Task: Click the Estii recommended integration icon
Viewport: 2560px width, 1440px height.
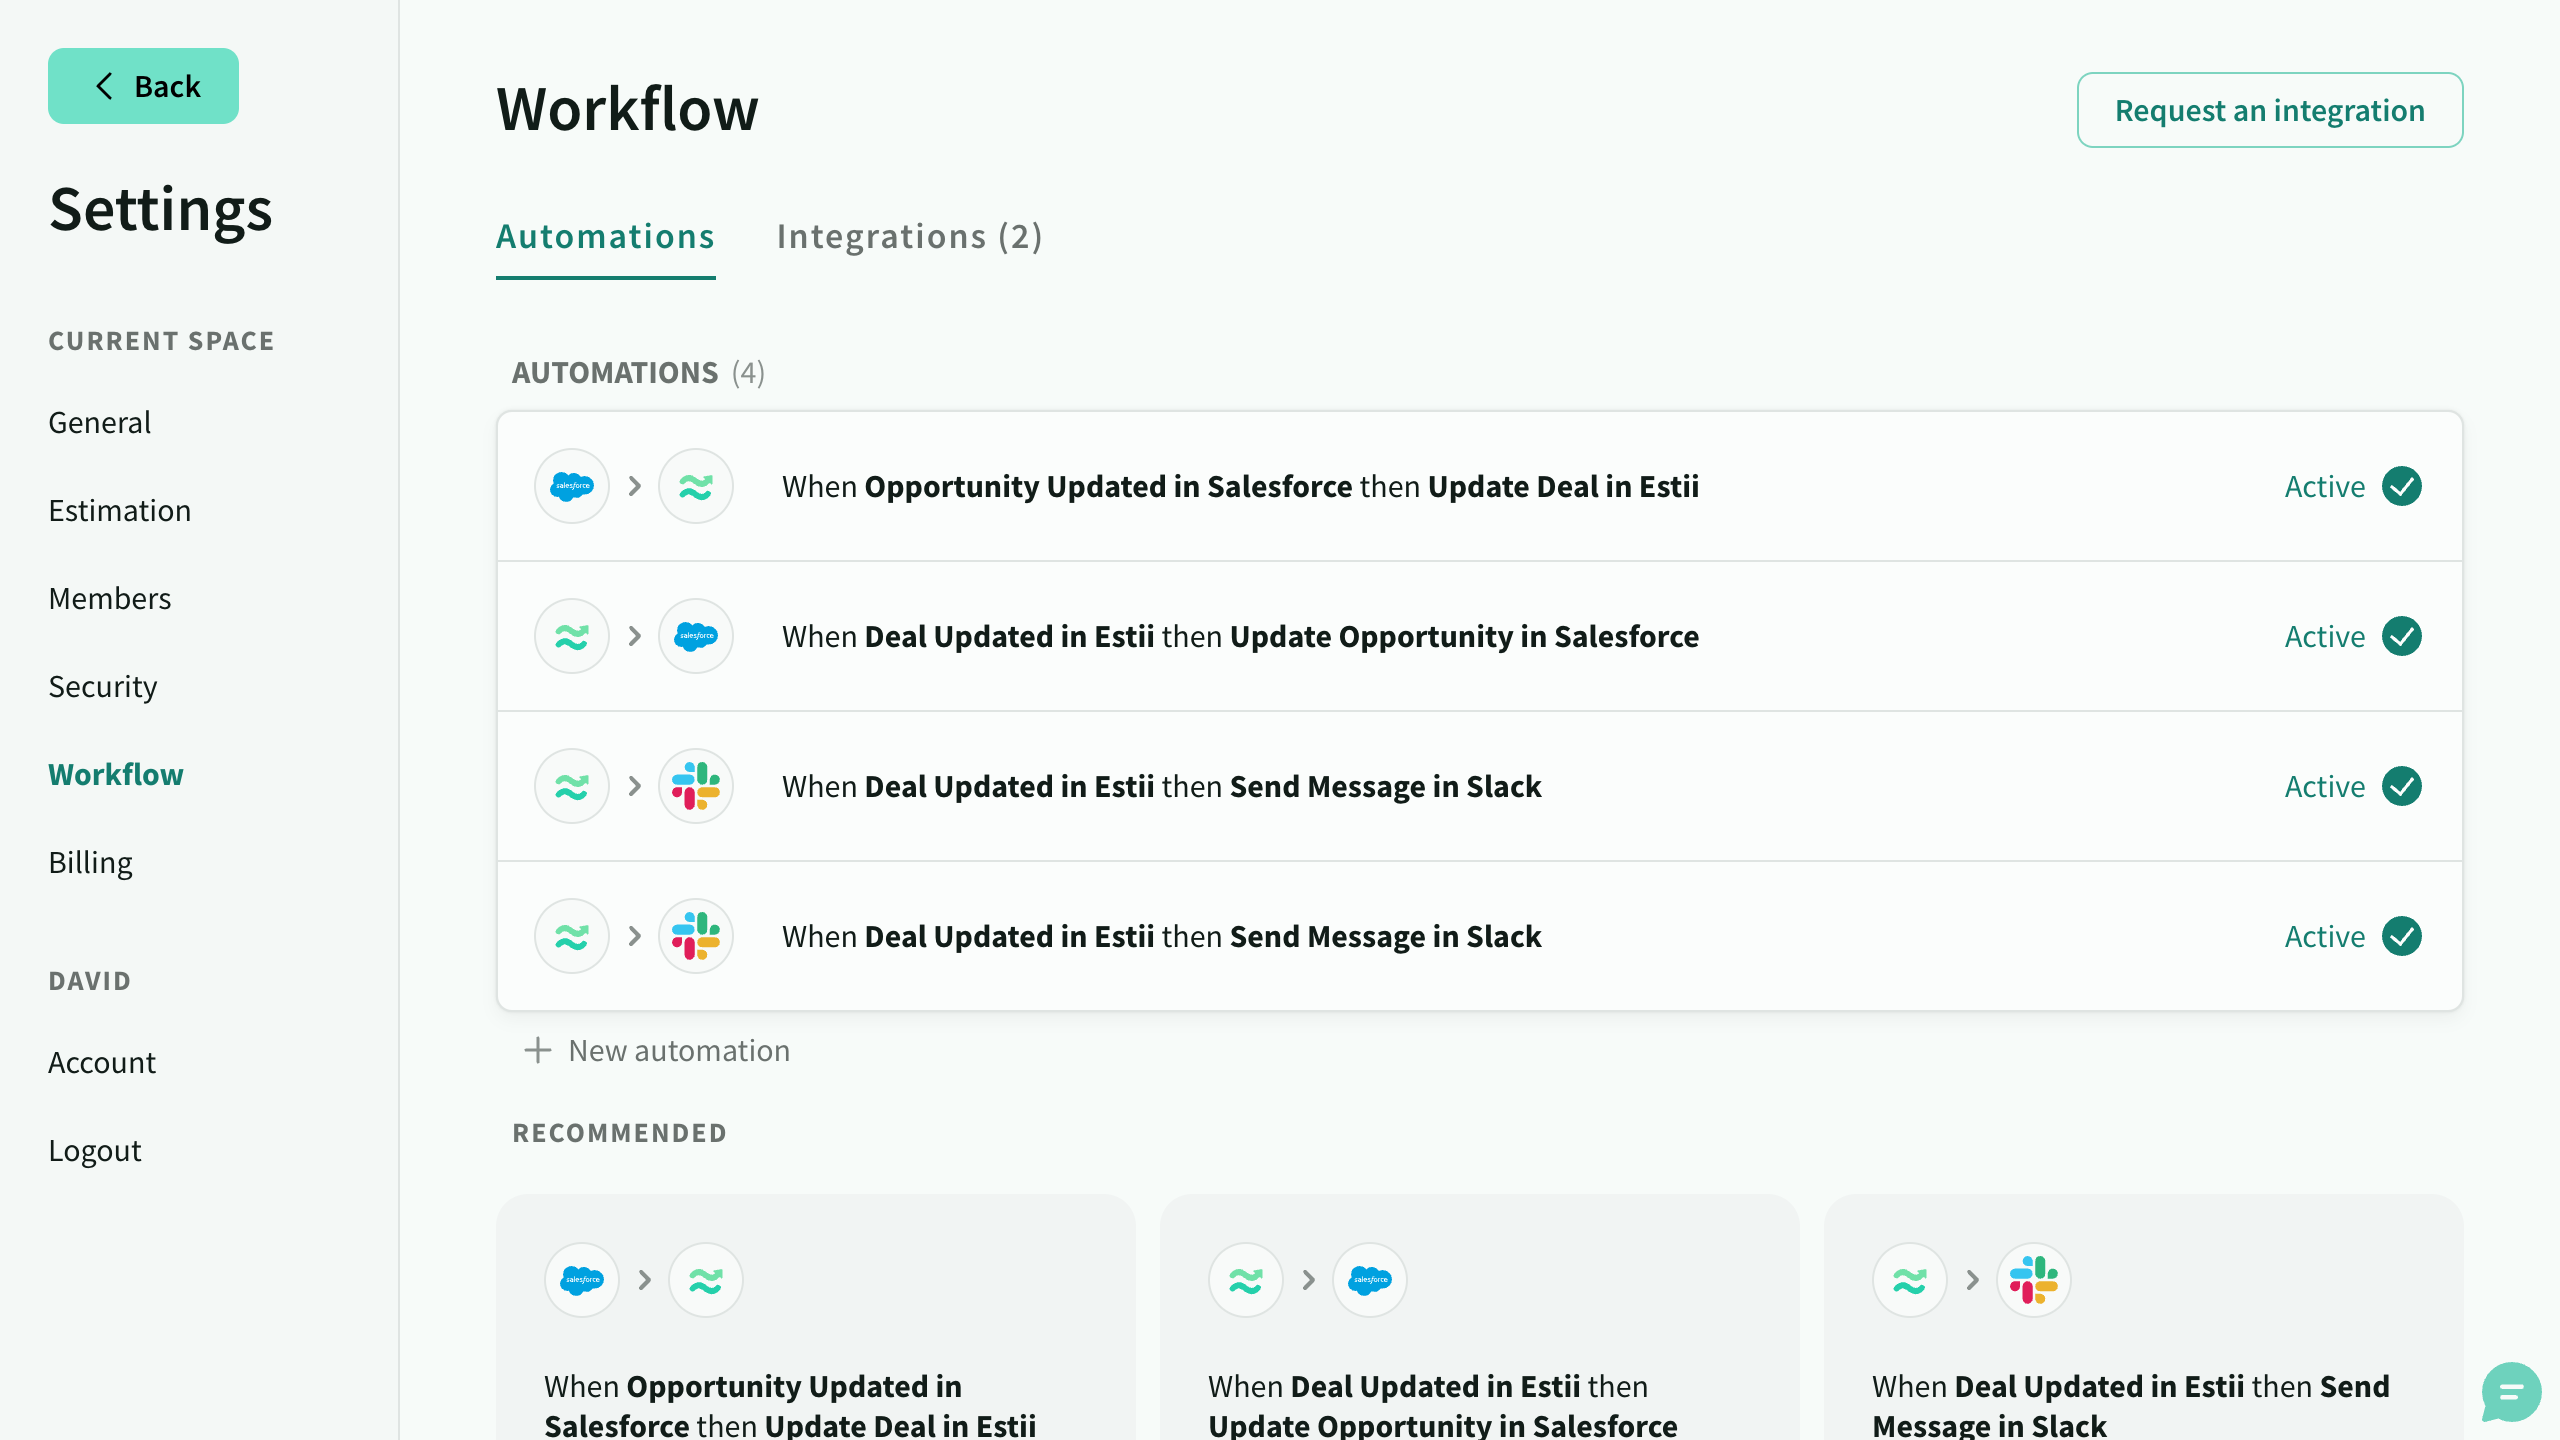Action: coord(705,1278)
